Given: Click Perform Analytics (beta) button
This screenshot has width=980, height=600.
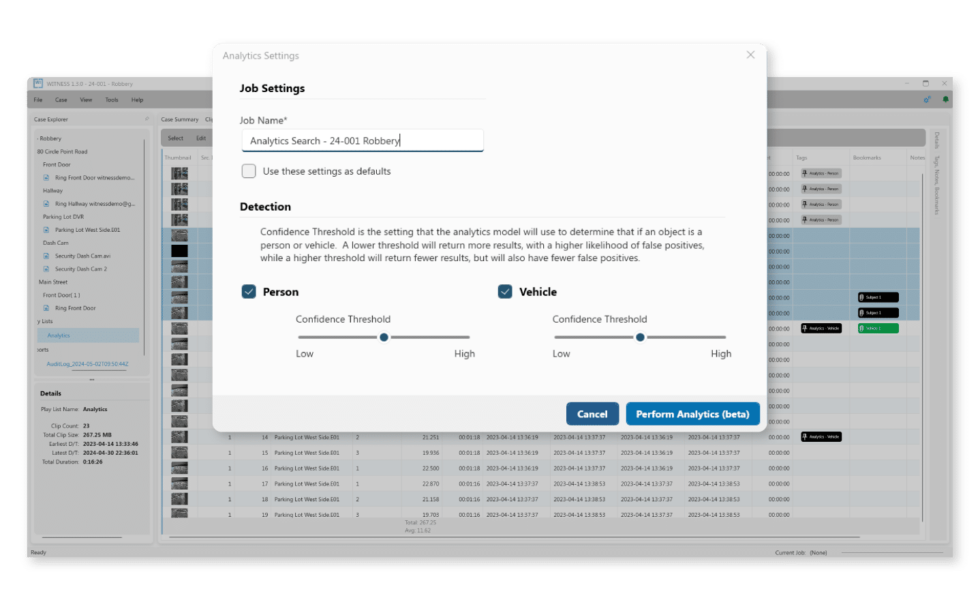Looking at the screenshot, I should click(x=692, y=414).
